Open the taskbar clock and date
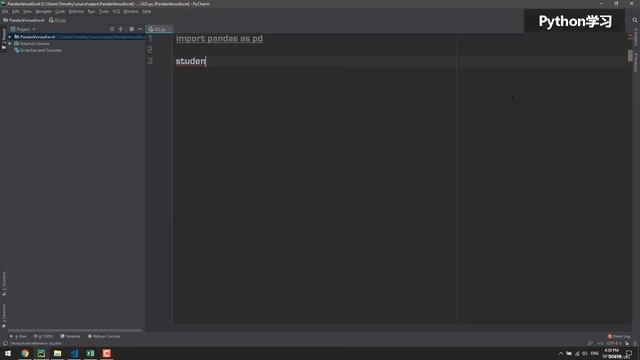 611,353
